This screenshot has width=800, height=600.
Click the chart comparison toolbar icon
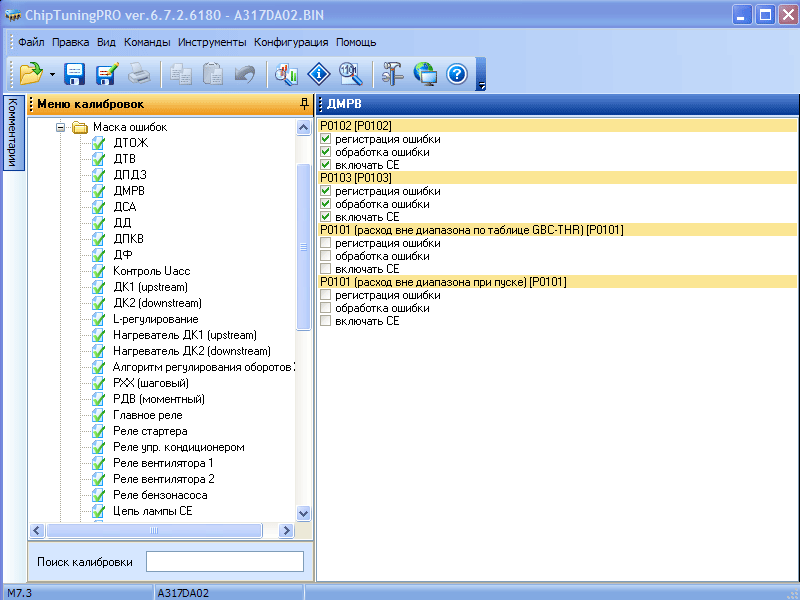[286, 73]
